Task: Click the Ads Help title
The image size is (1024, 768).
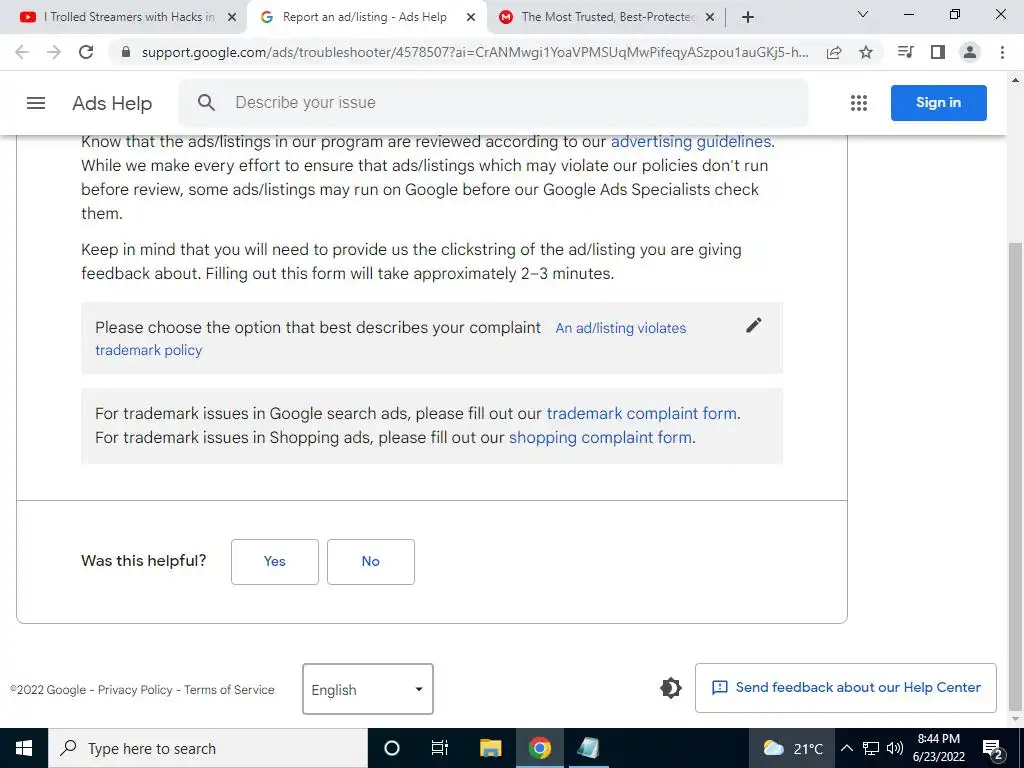Action: point(112,103)
